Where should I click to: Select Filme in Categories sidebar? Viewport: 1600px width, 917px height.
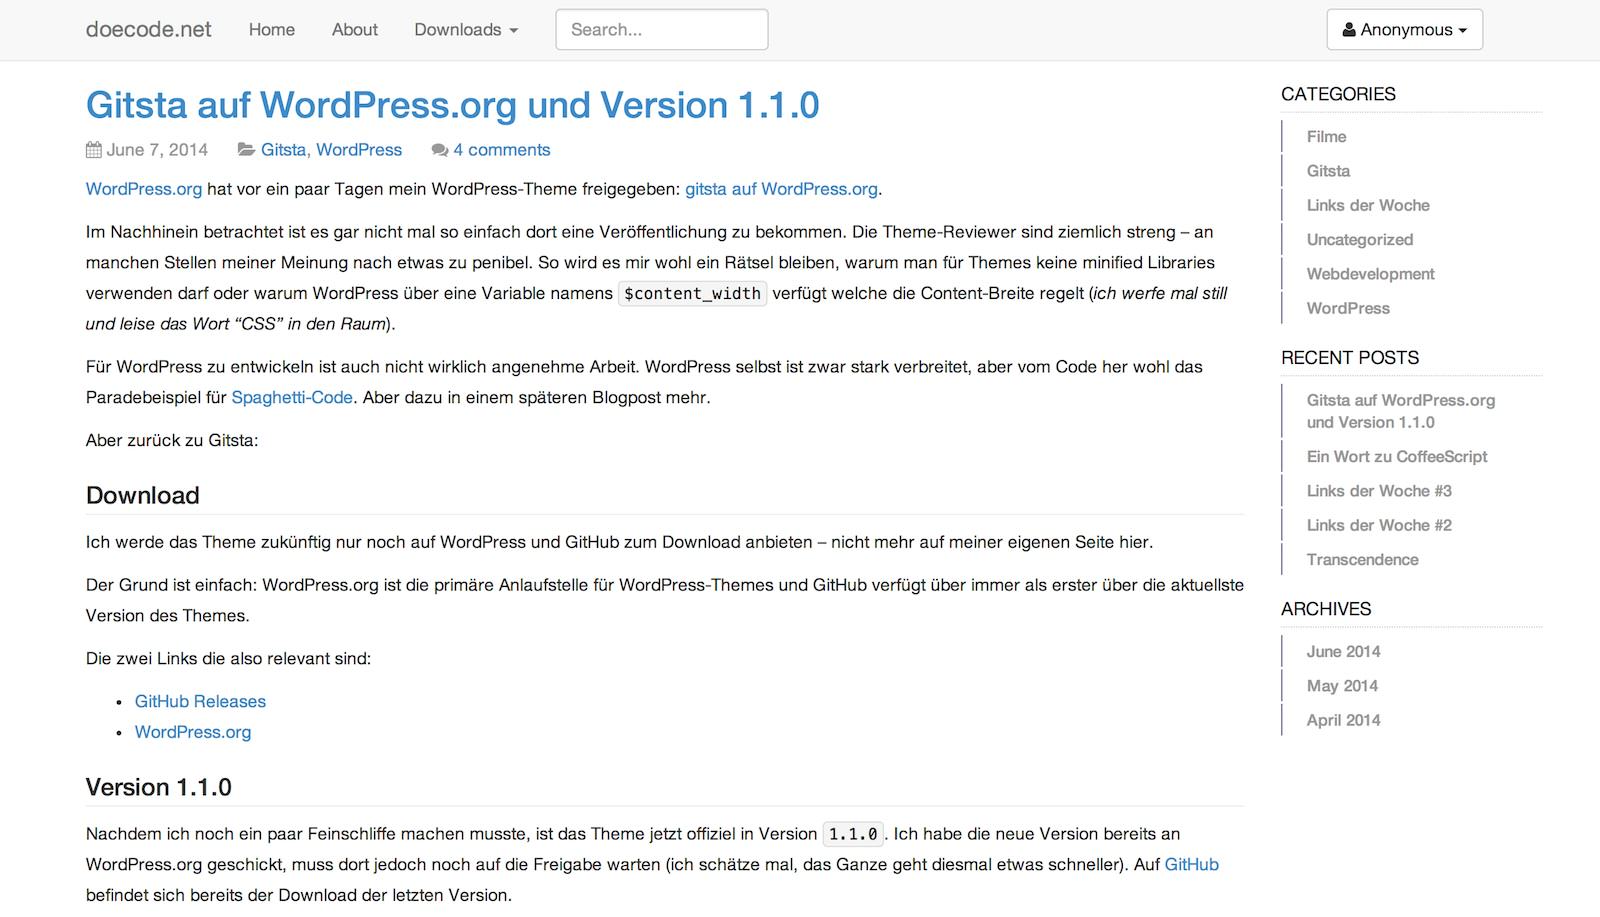[1326, 137]
